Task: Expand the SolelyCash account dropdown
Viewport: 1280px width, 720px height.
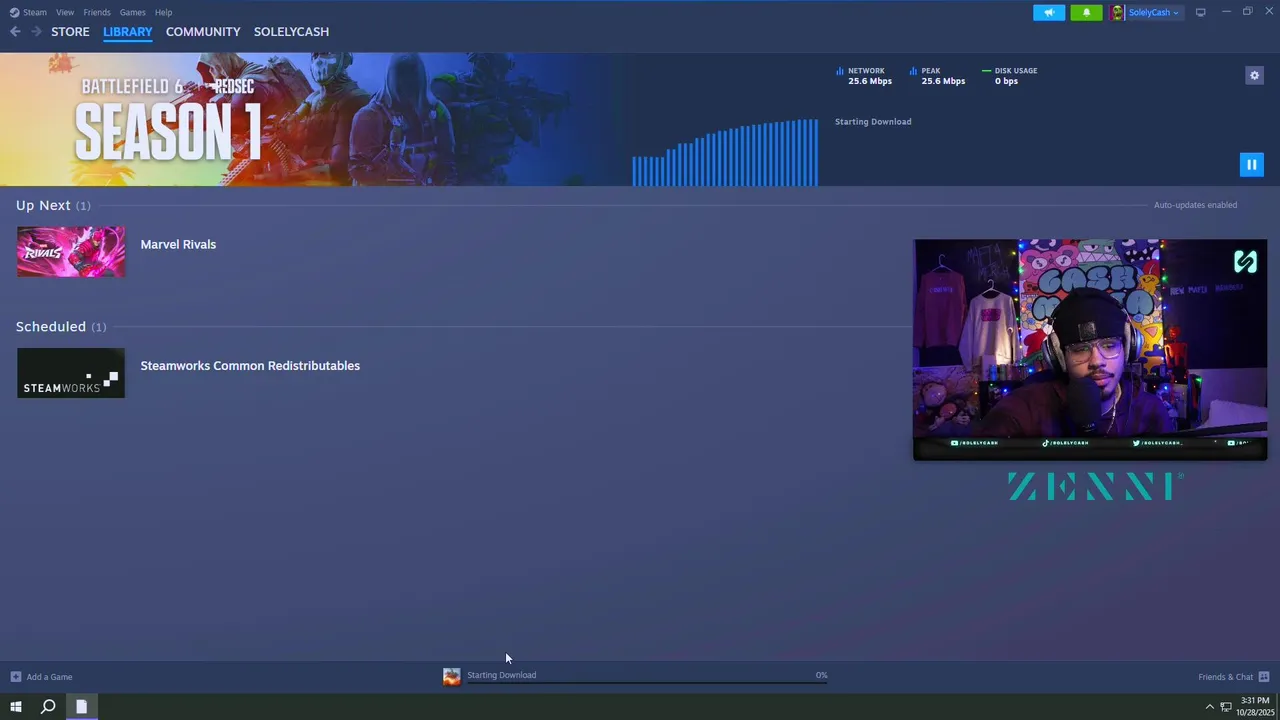Action: click(1153, 12)
